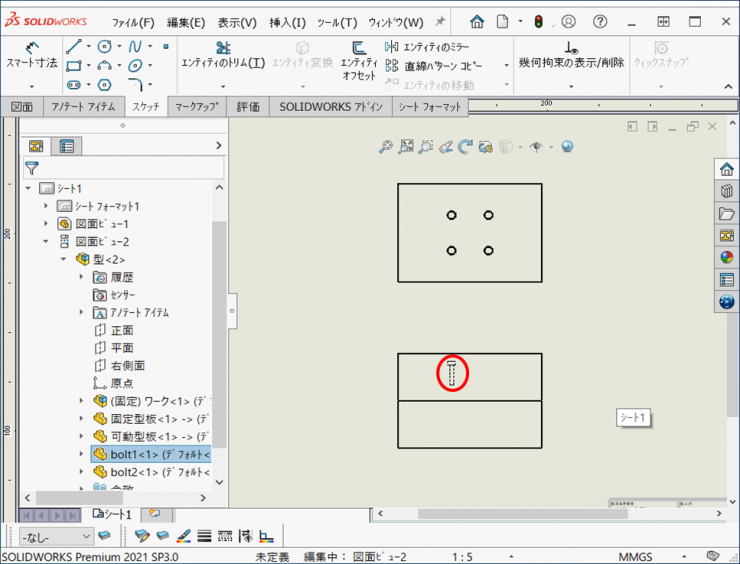Expand the bolt2<1> component node

point(81,471)
